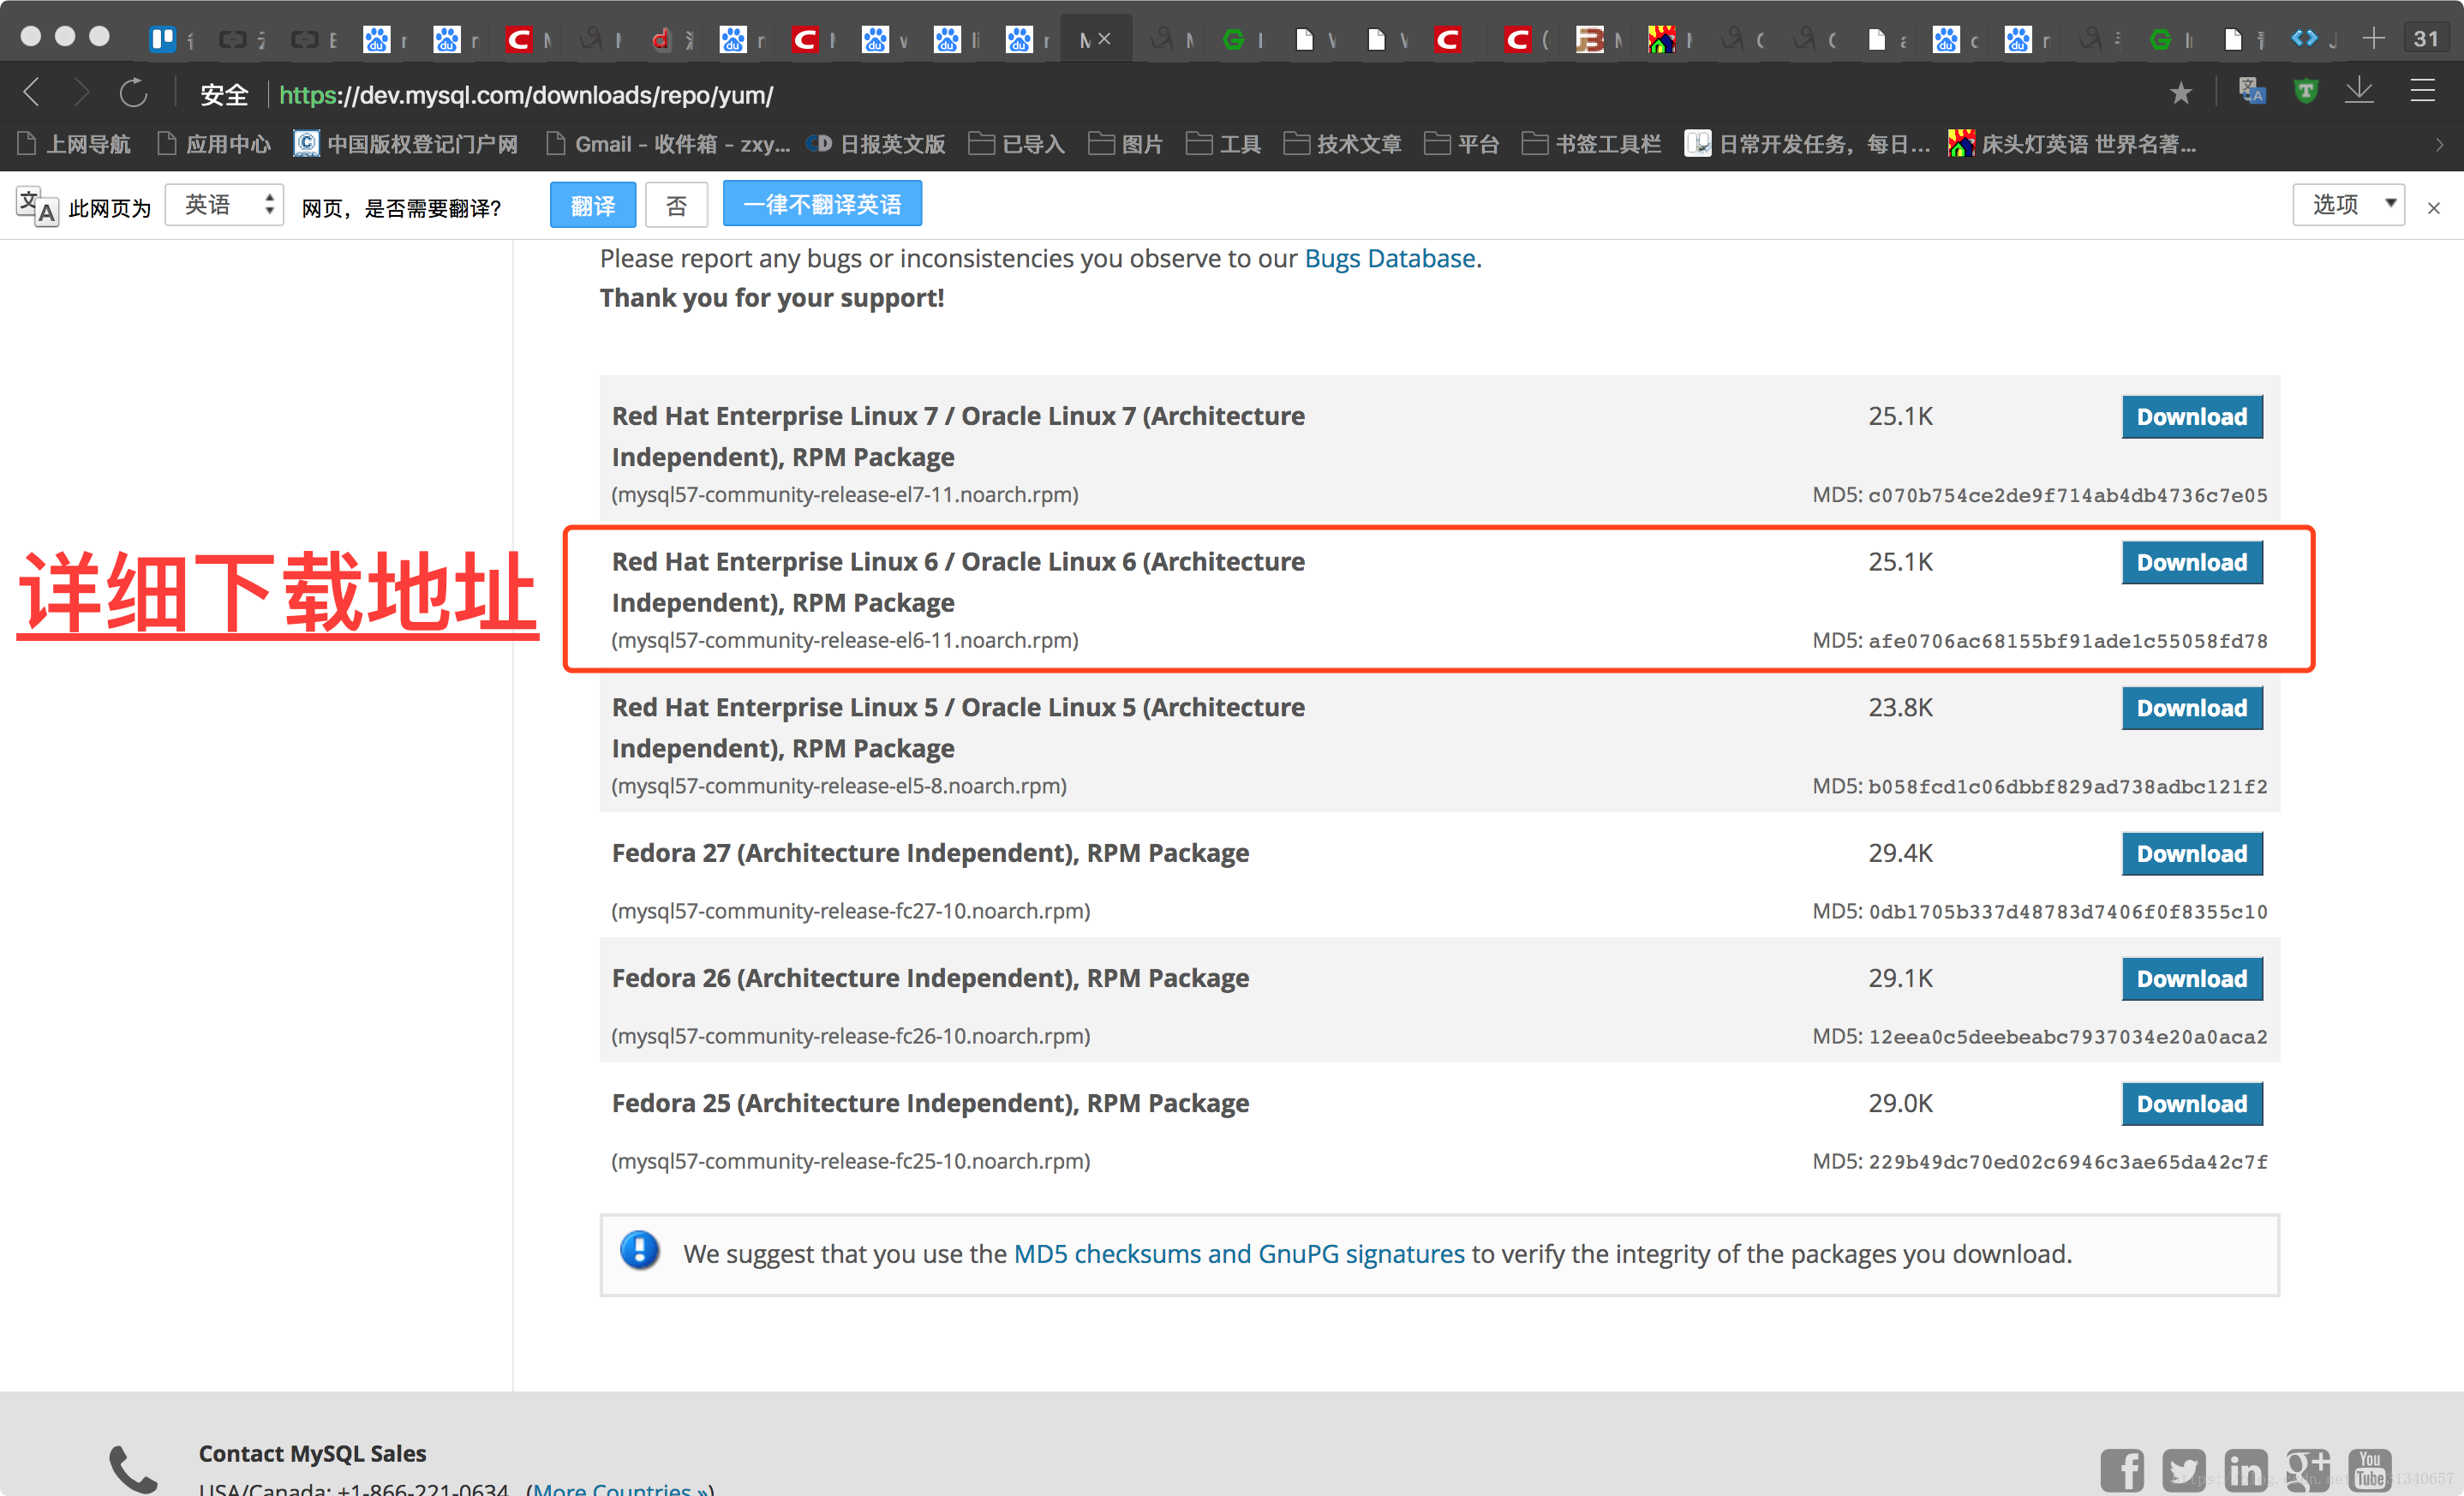Download the Red Hat Enterprise Linux 7 package
Image resolution: width=2464 pixels, height=1496 pixels.
pyautogui.click(x=2192, y=417)
